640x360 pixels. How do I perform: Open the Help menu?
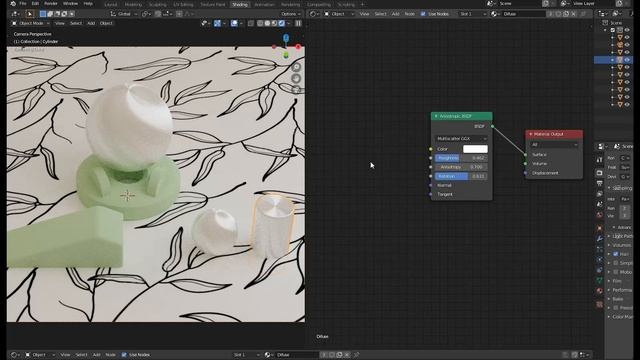tap(88, 4)
